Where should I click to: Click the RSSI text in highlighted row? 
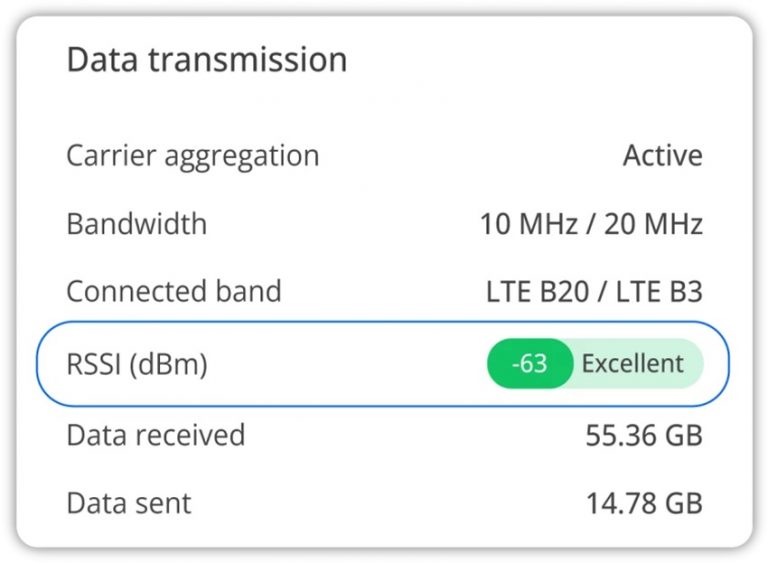point(94,364)
